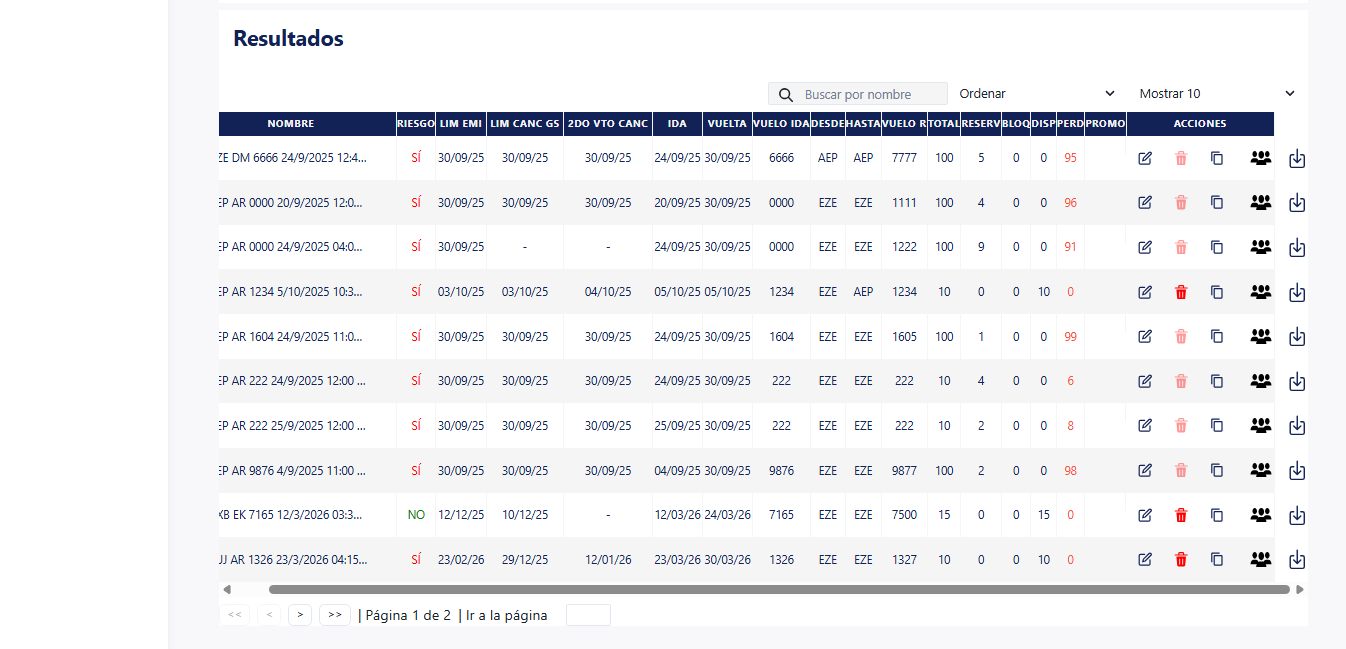Download the AR 1326 row data
1346x649 pixels.
pyautogui.click(x=1297, y=560)
